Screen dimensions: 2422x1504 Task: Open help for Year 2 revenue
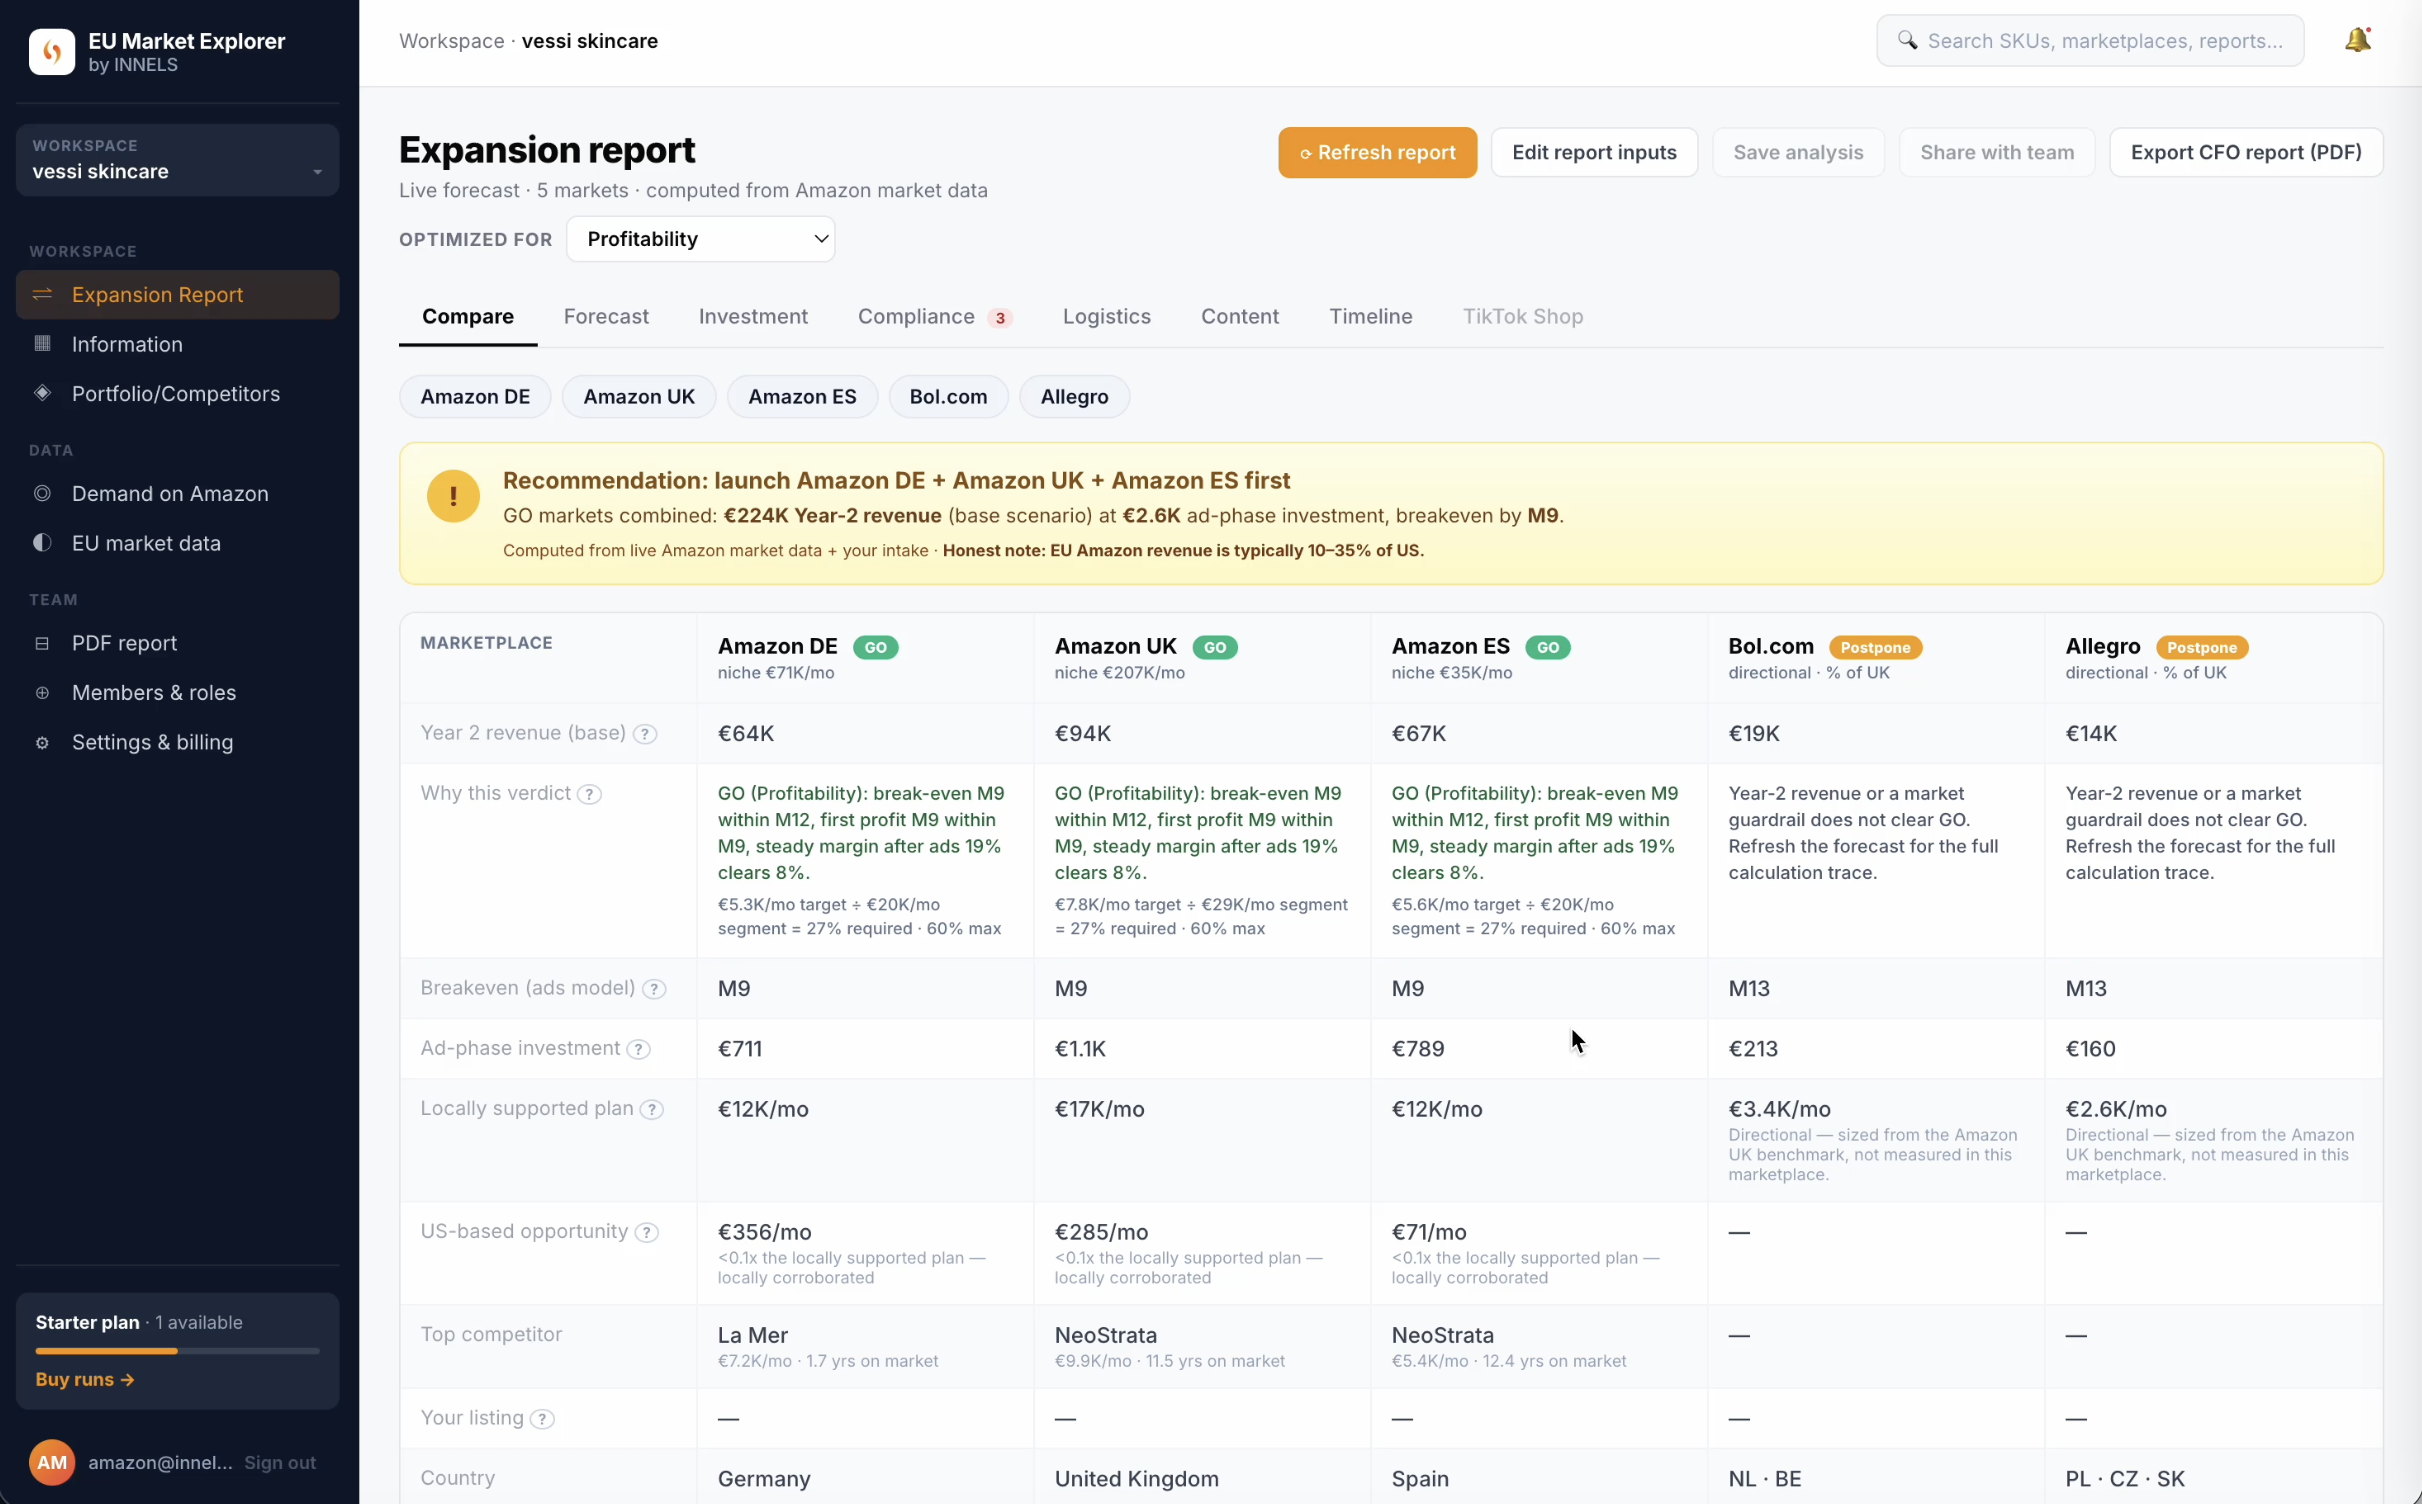click(645, 734)
